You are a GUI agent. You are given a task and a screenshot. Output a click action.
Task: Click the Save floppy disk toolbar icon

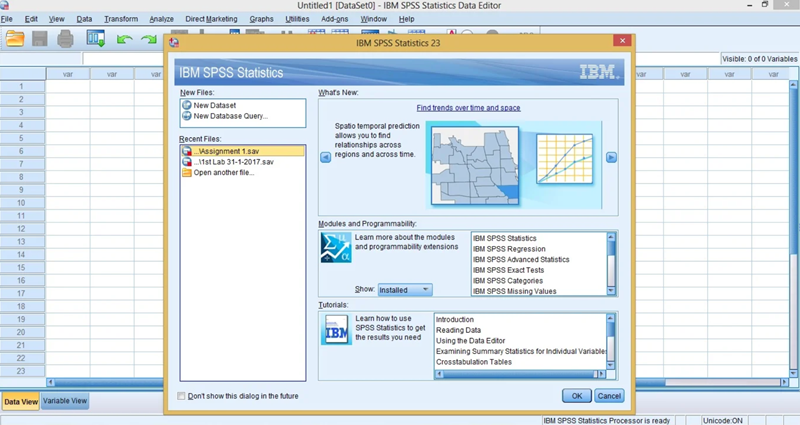point(40,39)
